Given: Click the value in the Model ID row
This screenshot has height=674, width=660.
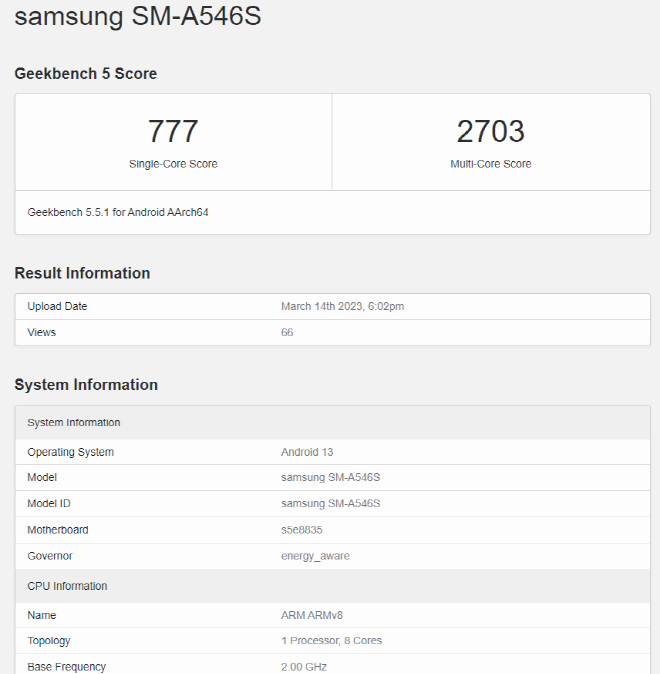Looking at the screenshot, I should (x=330, y=503).
